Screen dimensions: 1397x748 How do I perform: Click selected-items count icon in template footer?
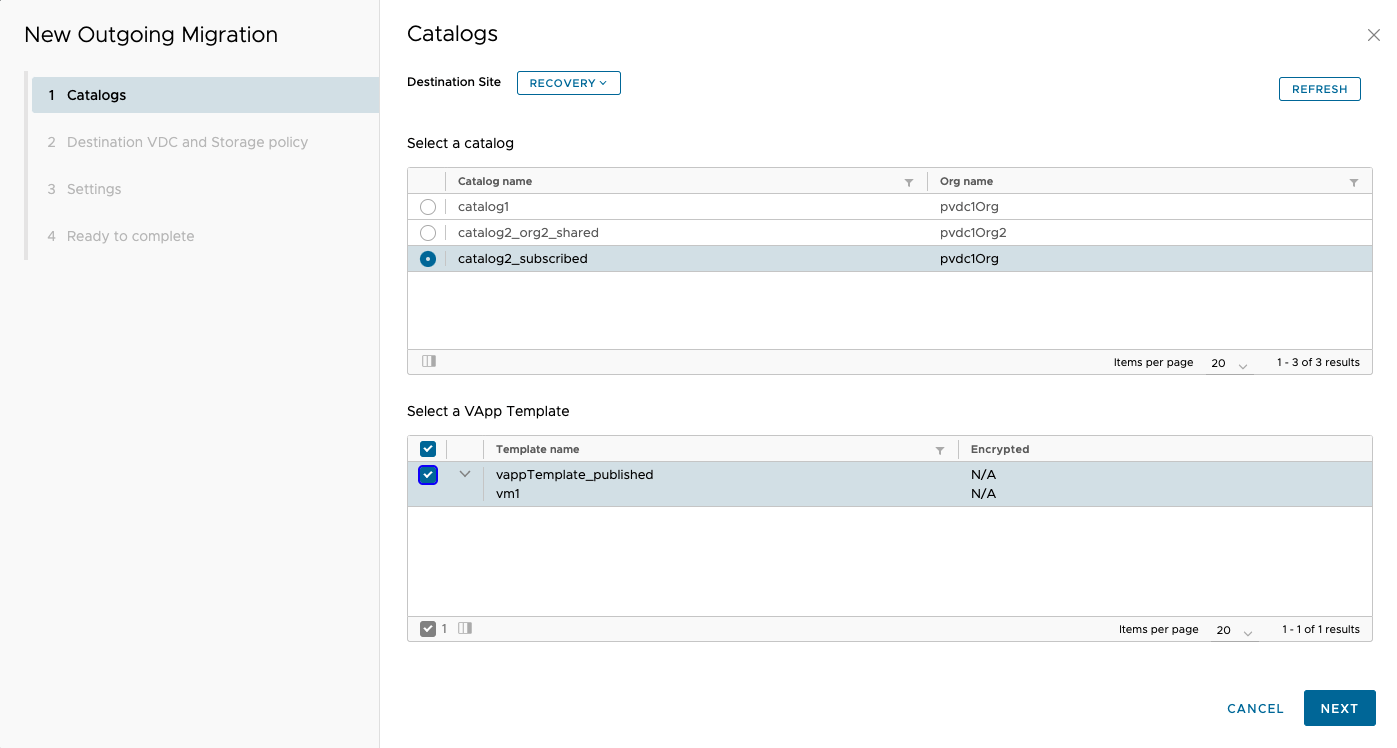click(428, 629)
